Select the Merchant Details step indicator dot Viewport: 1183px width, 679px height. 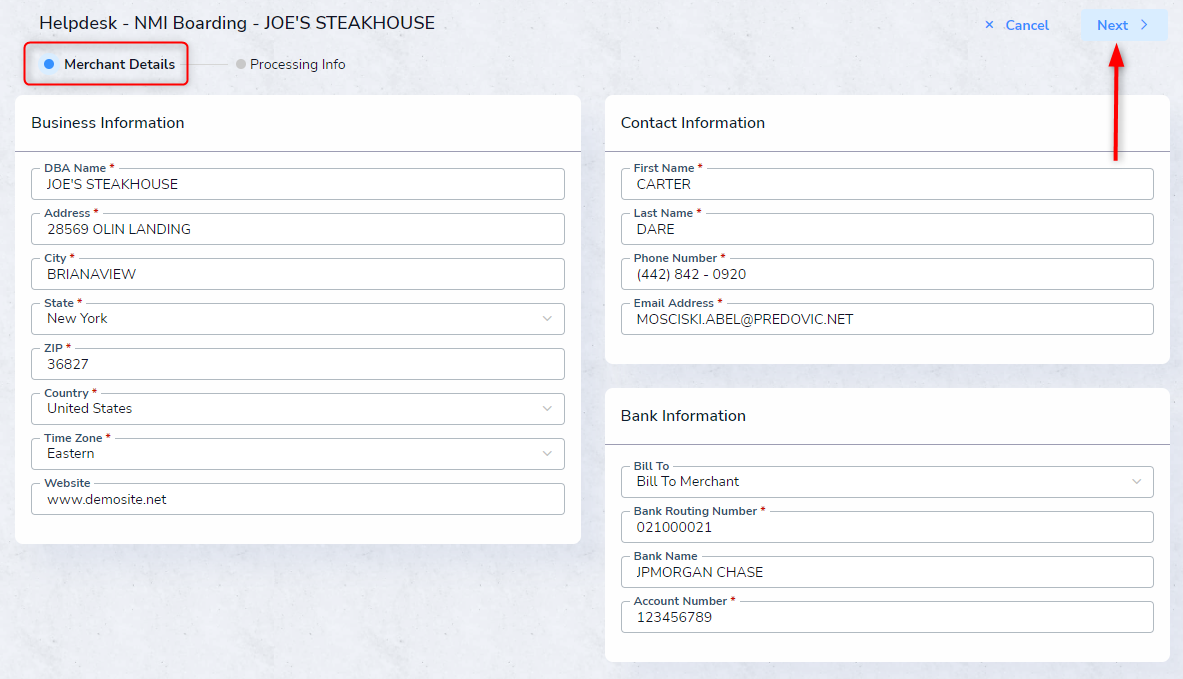pyautogui.click(x=49, y=64)
